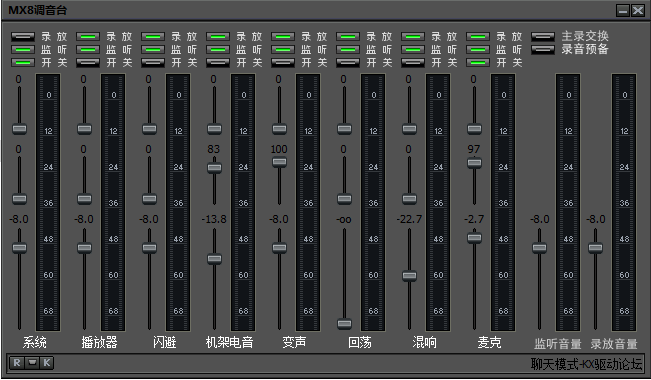651x380 pixels.
Task: Toggle 系统 channel 录放 button
Action: 23,37
